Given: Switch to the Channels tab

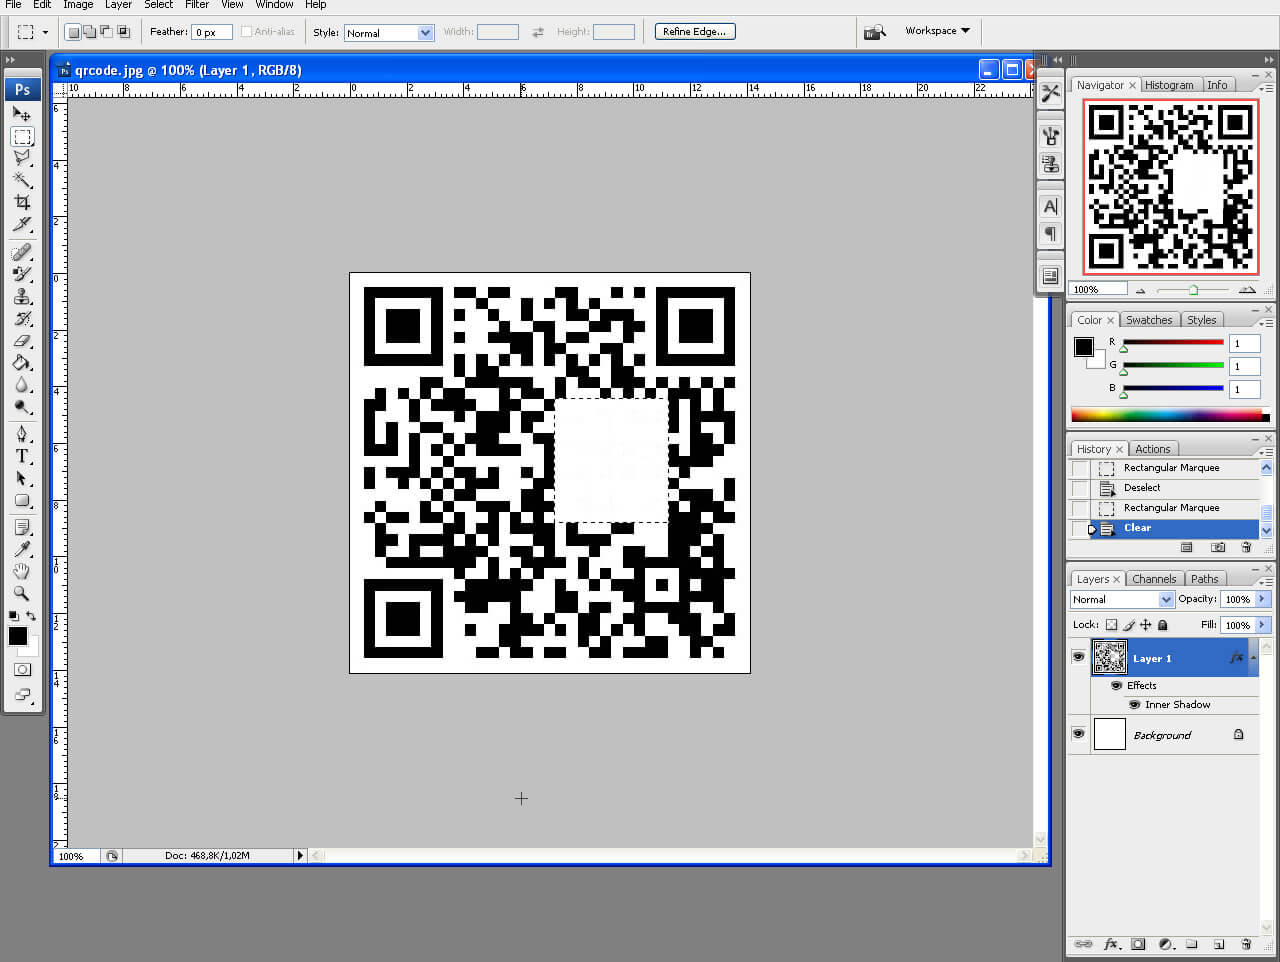Looking at the screenshot, I should [1154, 579].
